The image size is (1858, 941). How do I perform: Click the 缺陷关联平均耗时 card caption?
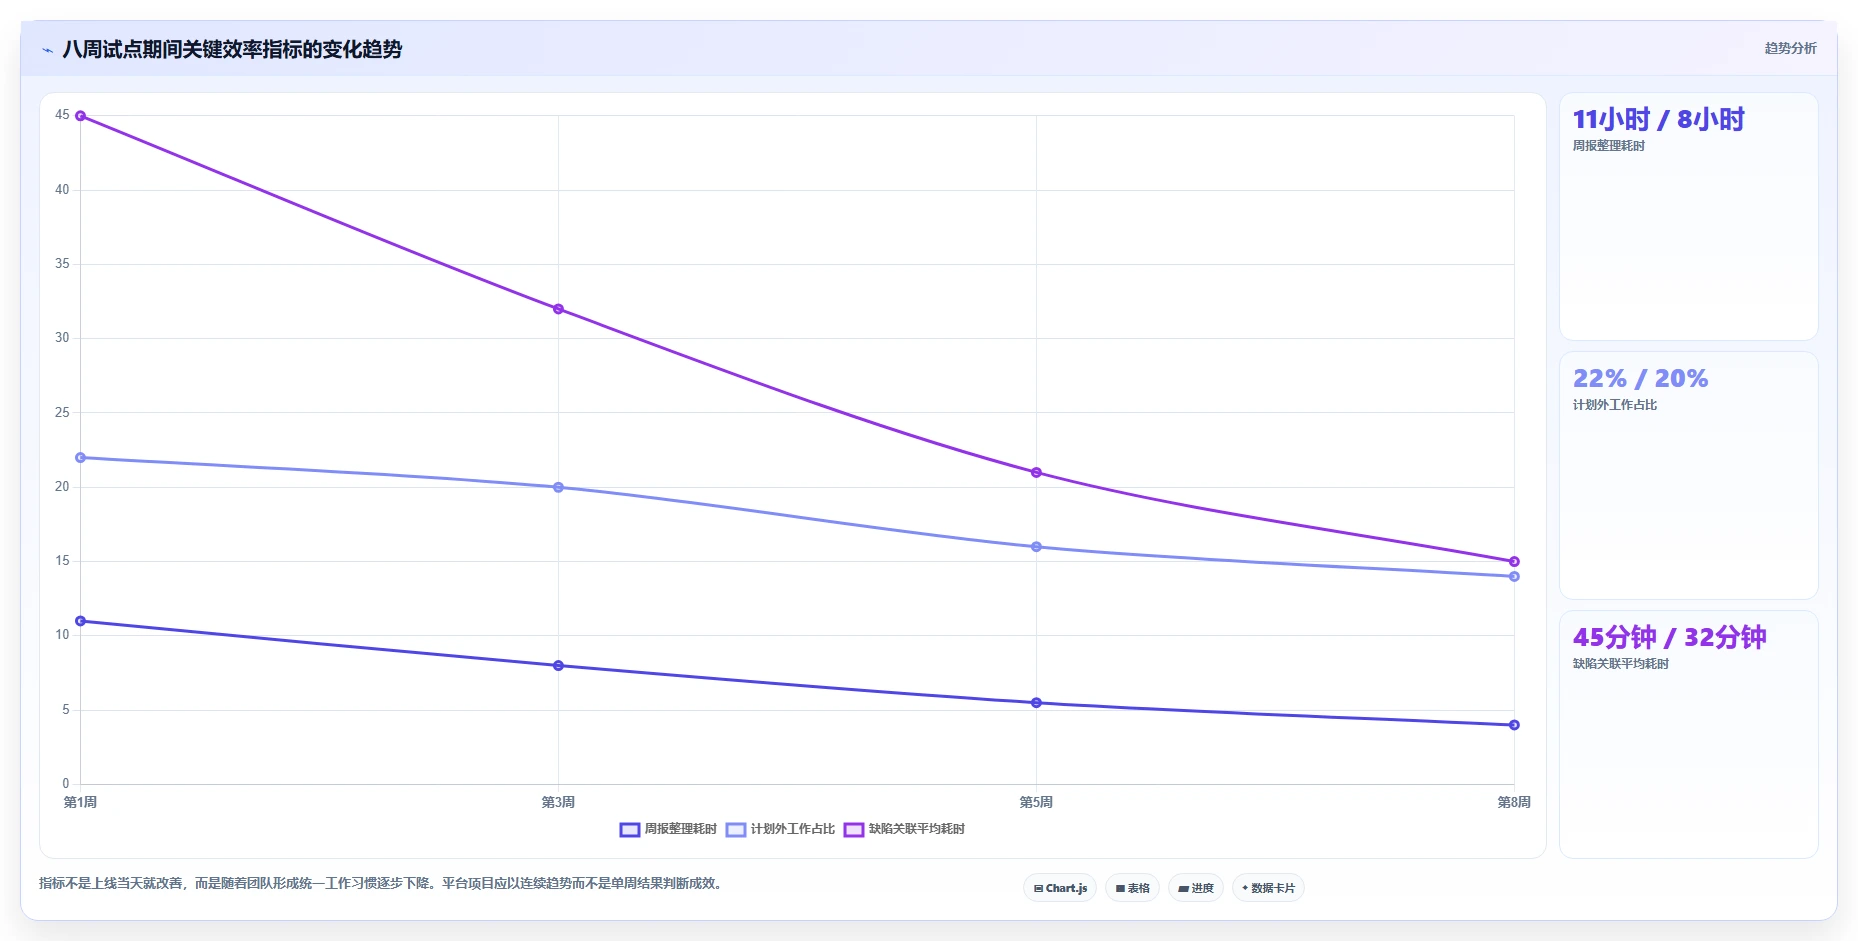coord(1620,664)
